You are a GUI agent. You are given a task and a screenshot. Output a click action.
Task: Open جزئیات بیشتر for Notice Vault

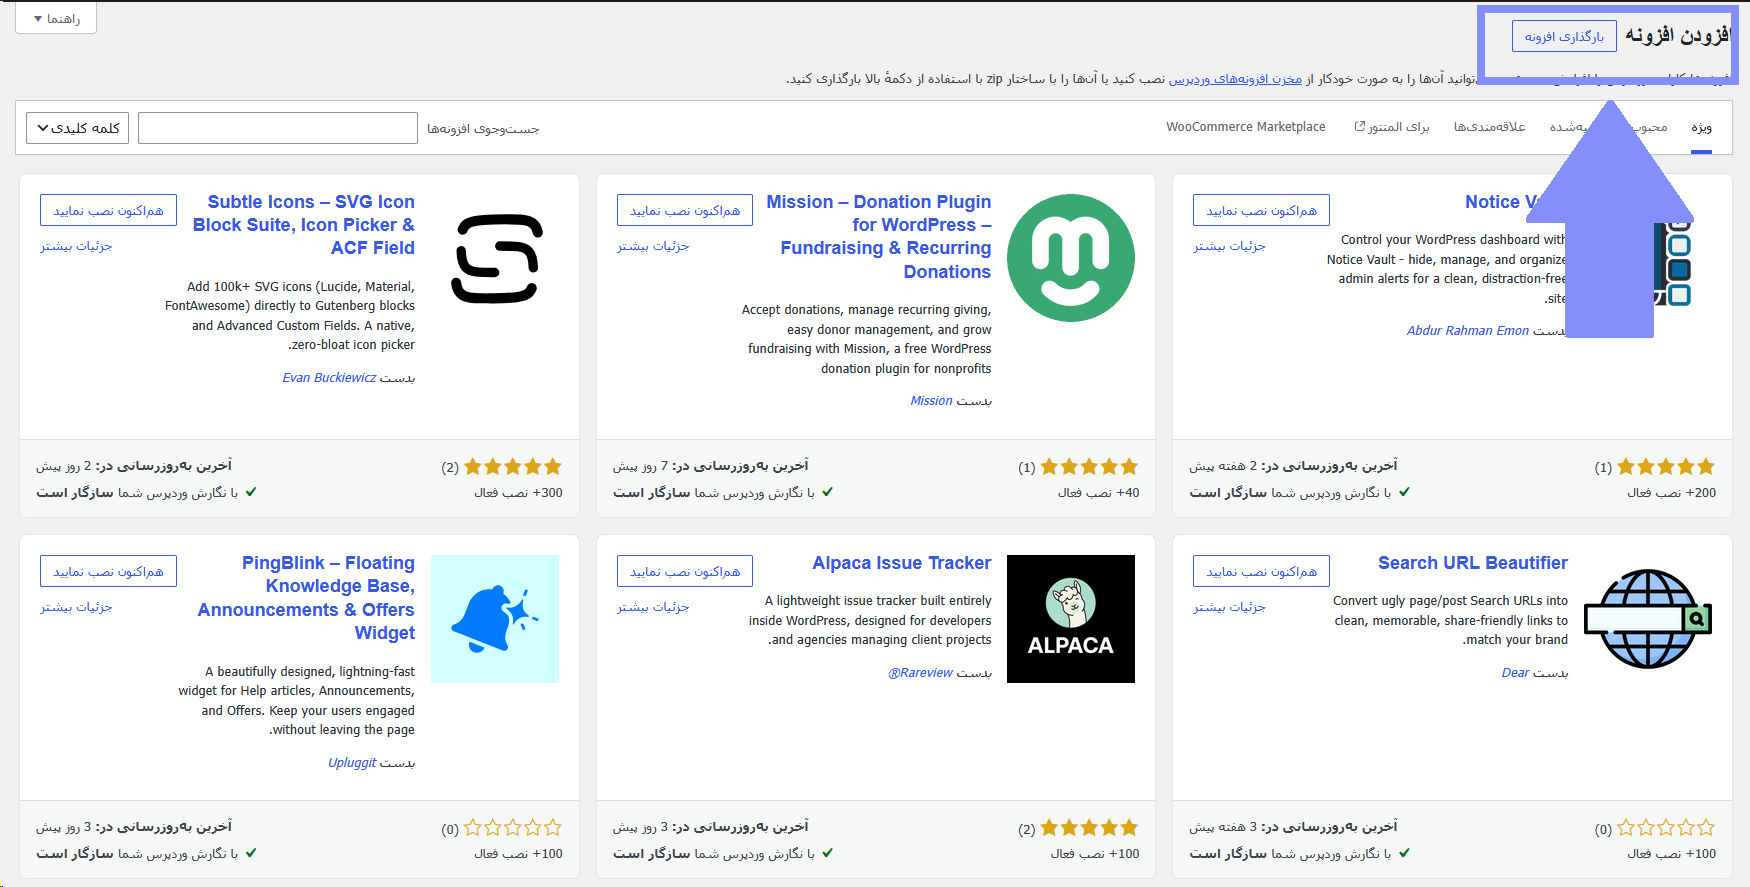tap(1229, 246)
